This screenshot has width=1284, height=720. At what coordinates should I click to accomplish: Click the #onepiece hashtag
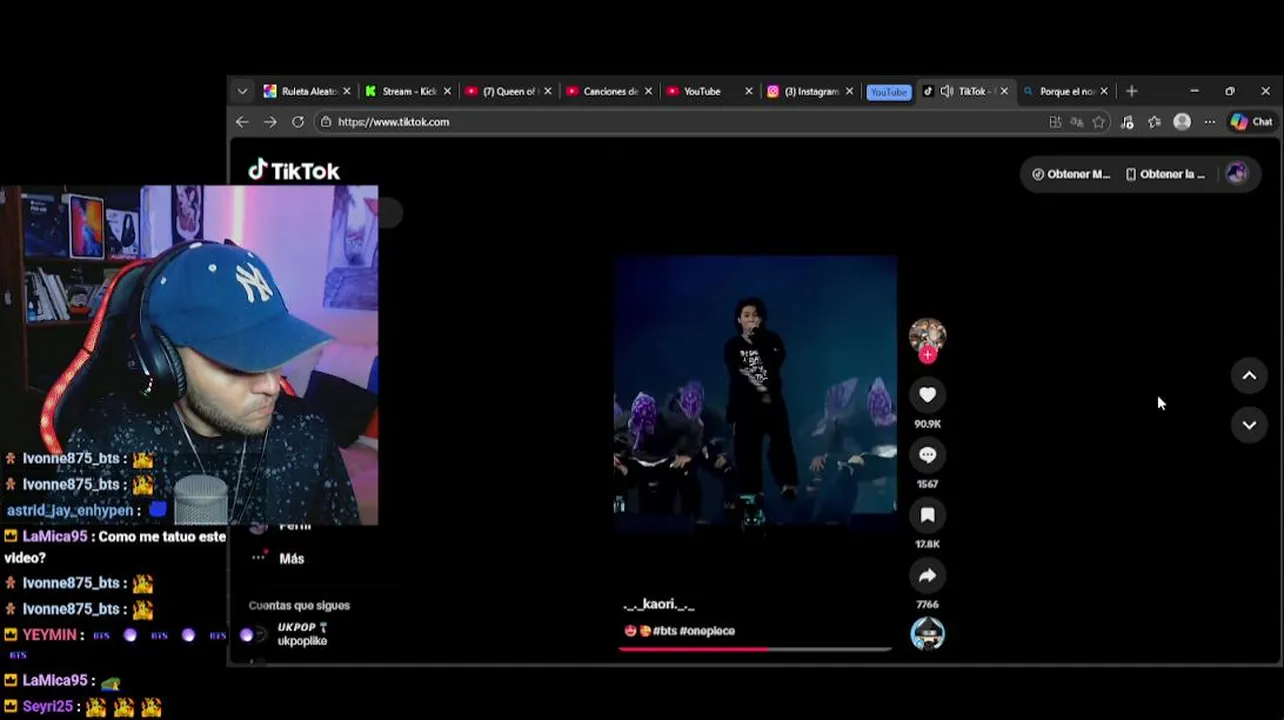coord(707,631)
